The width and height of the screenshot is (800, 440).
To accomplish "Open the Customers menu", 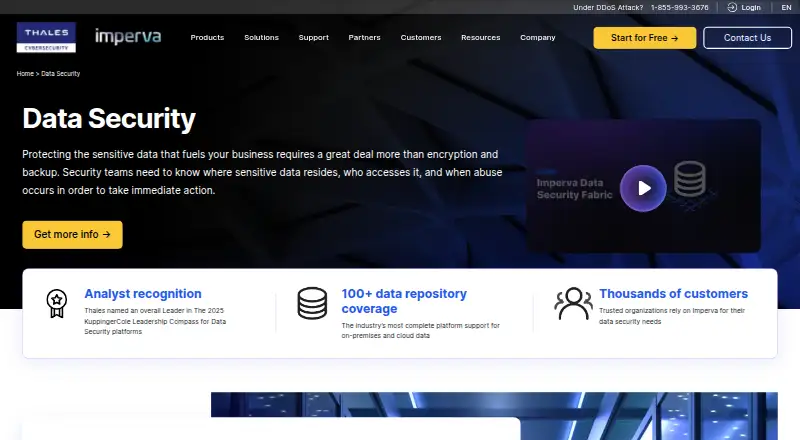I will click(x=421, y=37).
